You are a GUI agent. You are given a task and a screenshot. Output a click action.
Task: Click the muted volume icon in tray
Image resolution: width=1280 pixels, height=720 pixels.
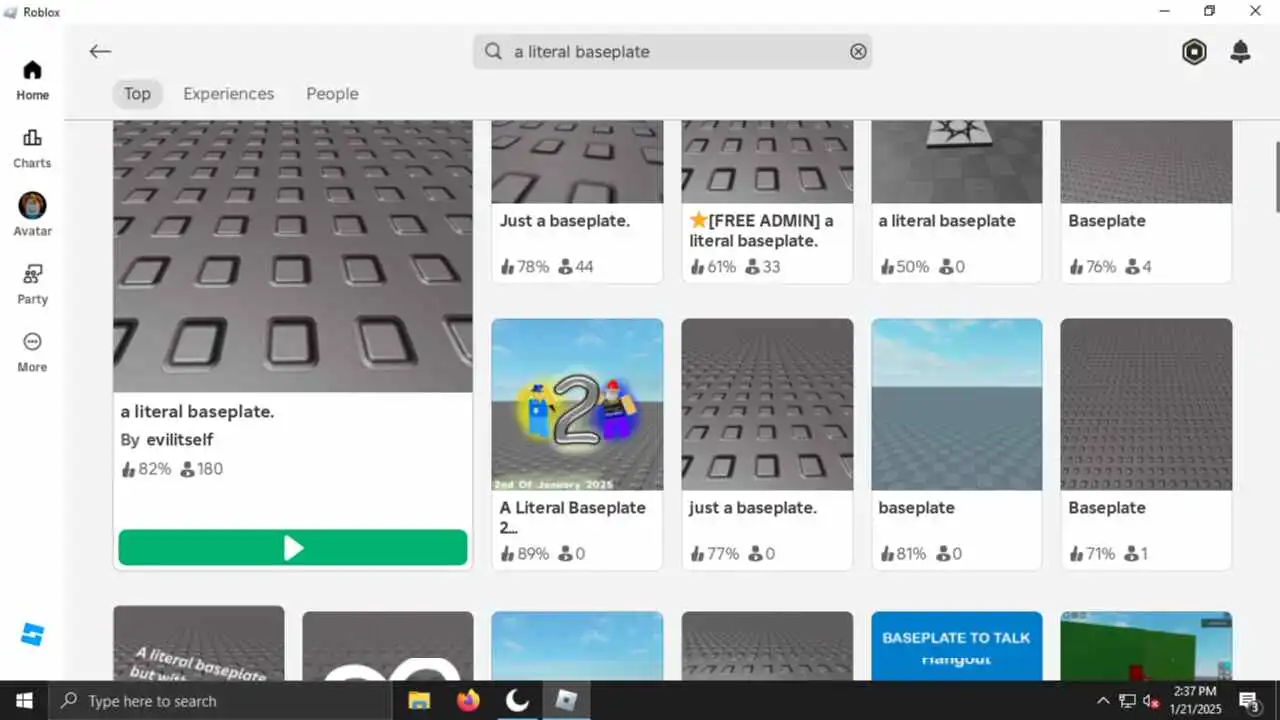click(1151, 701)
